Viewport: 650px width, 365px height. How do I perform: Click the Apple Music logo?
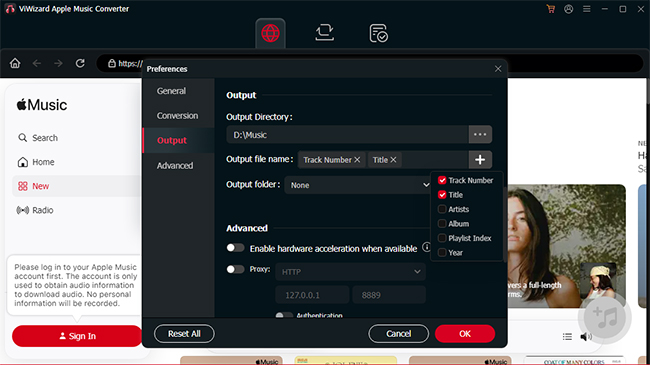(x=42, y=105)
